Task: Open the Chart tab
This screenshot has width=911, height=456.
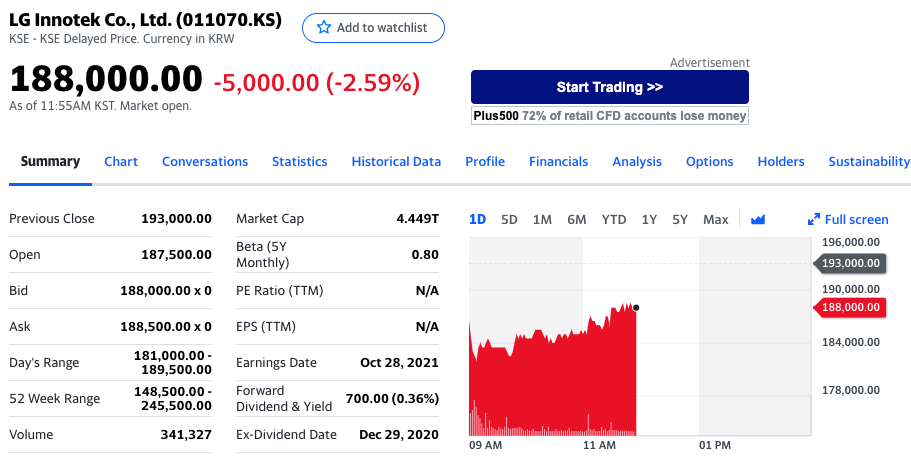Action: pos(121,161)
